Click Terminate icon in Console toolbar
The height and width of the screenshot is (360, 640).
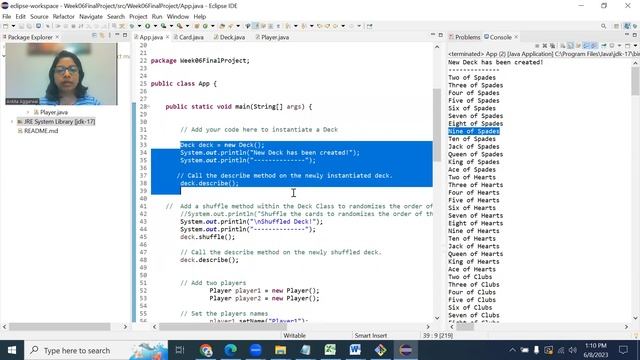point(537,46)
